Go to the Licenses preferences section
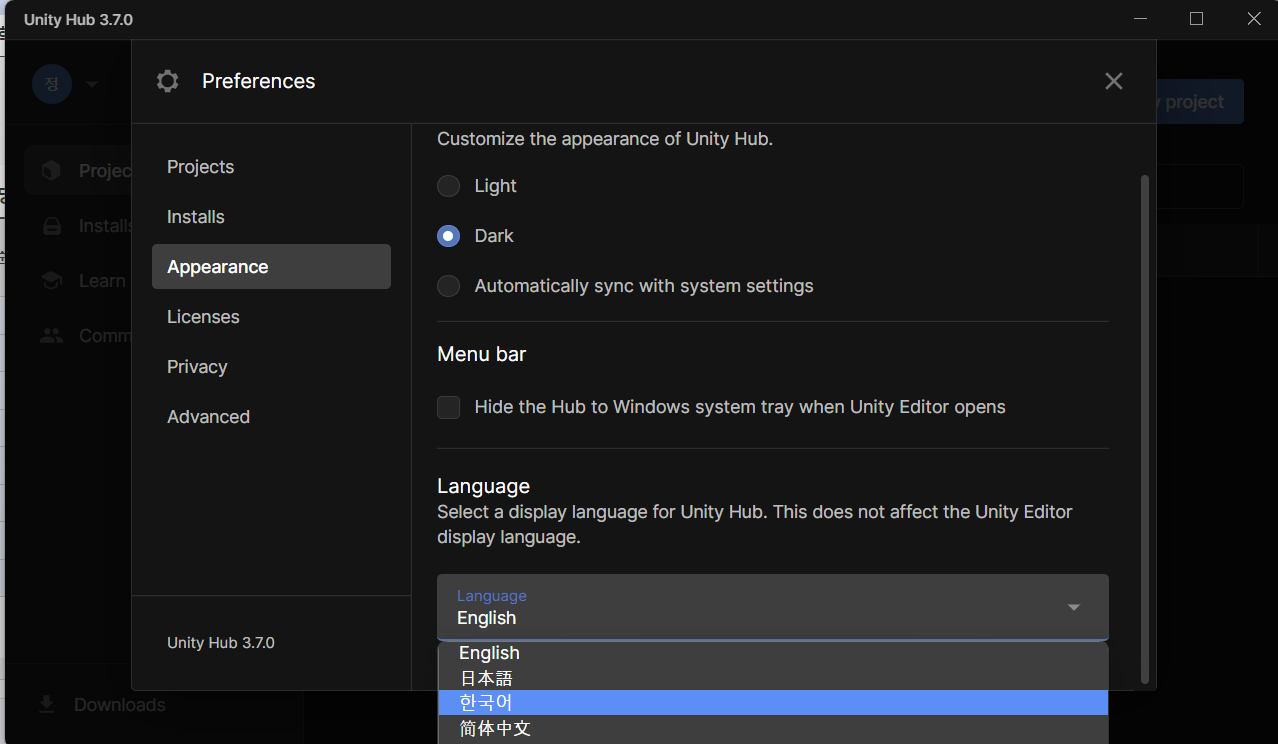This screenshot has height=744, width=1278. coord(271,317)
